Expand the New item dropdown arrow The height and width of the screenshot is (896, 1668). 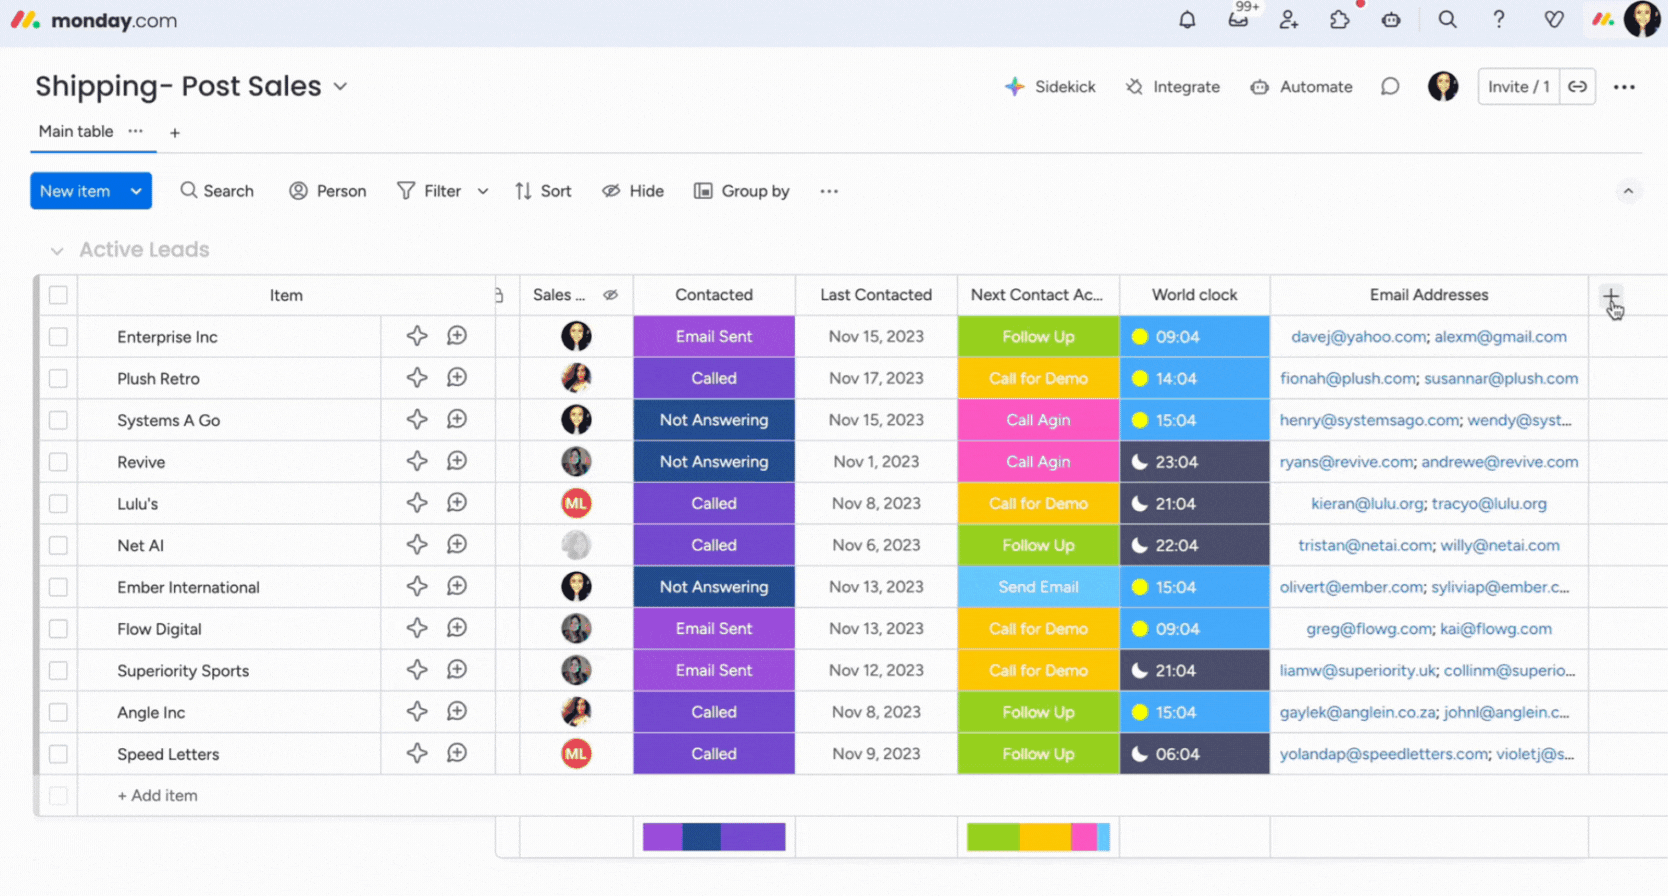pos(136,191)
